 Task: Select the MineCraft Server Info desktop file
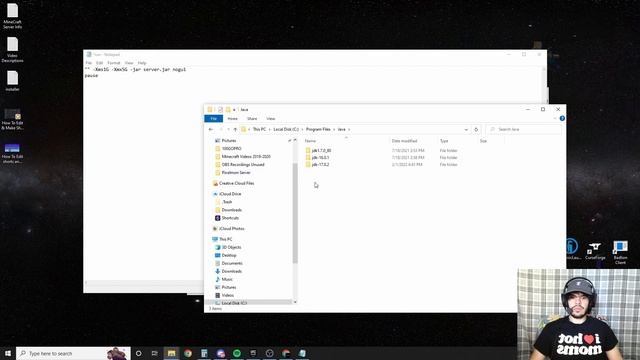[x=12, y=16]
